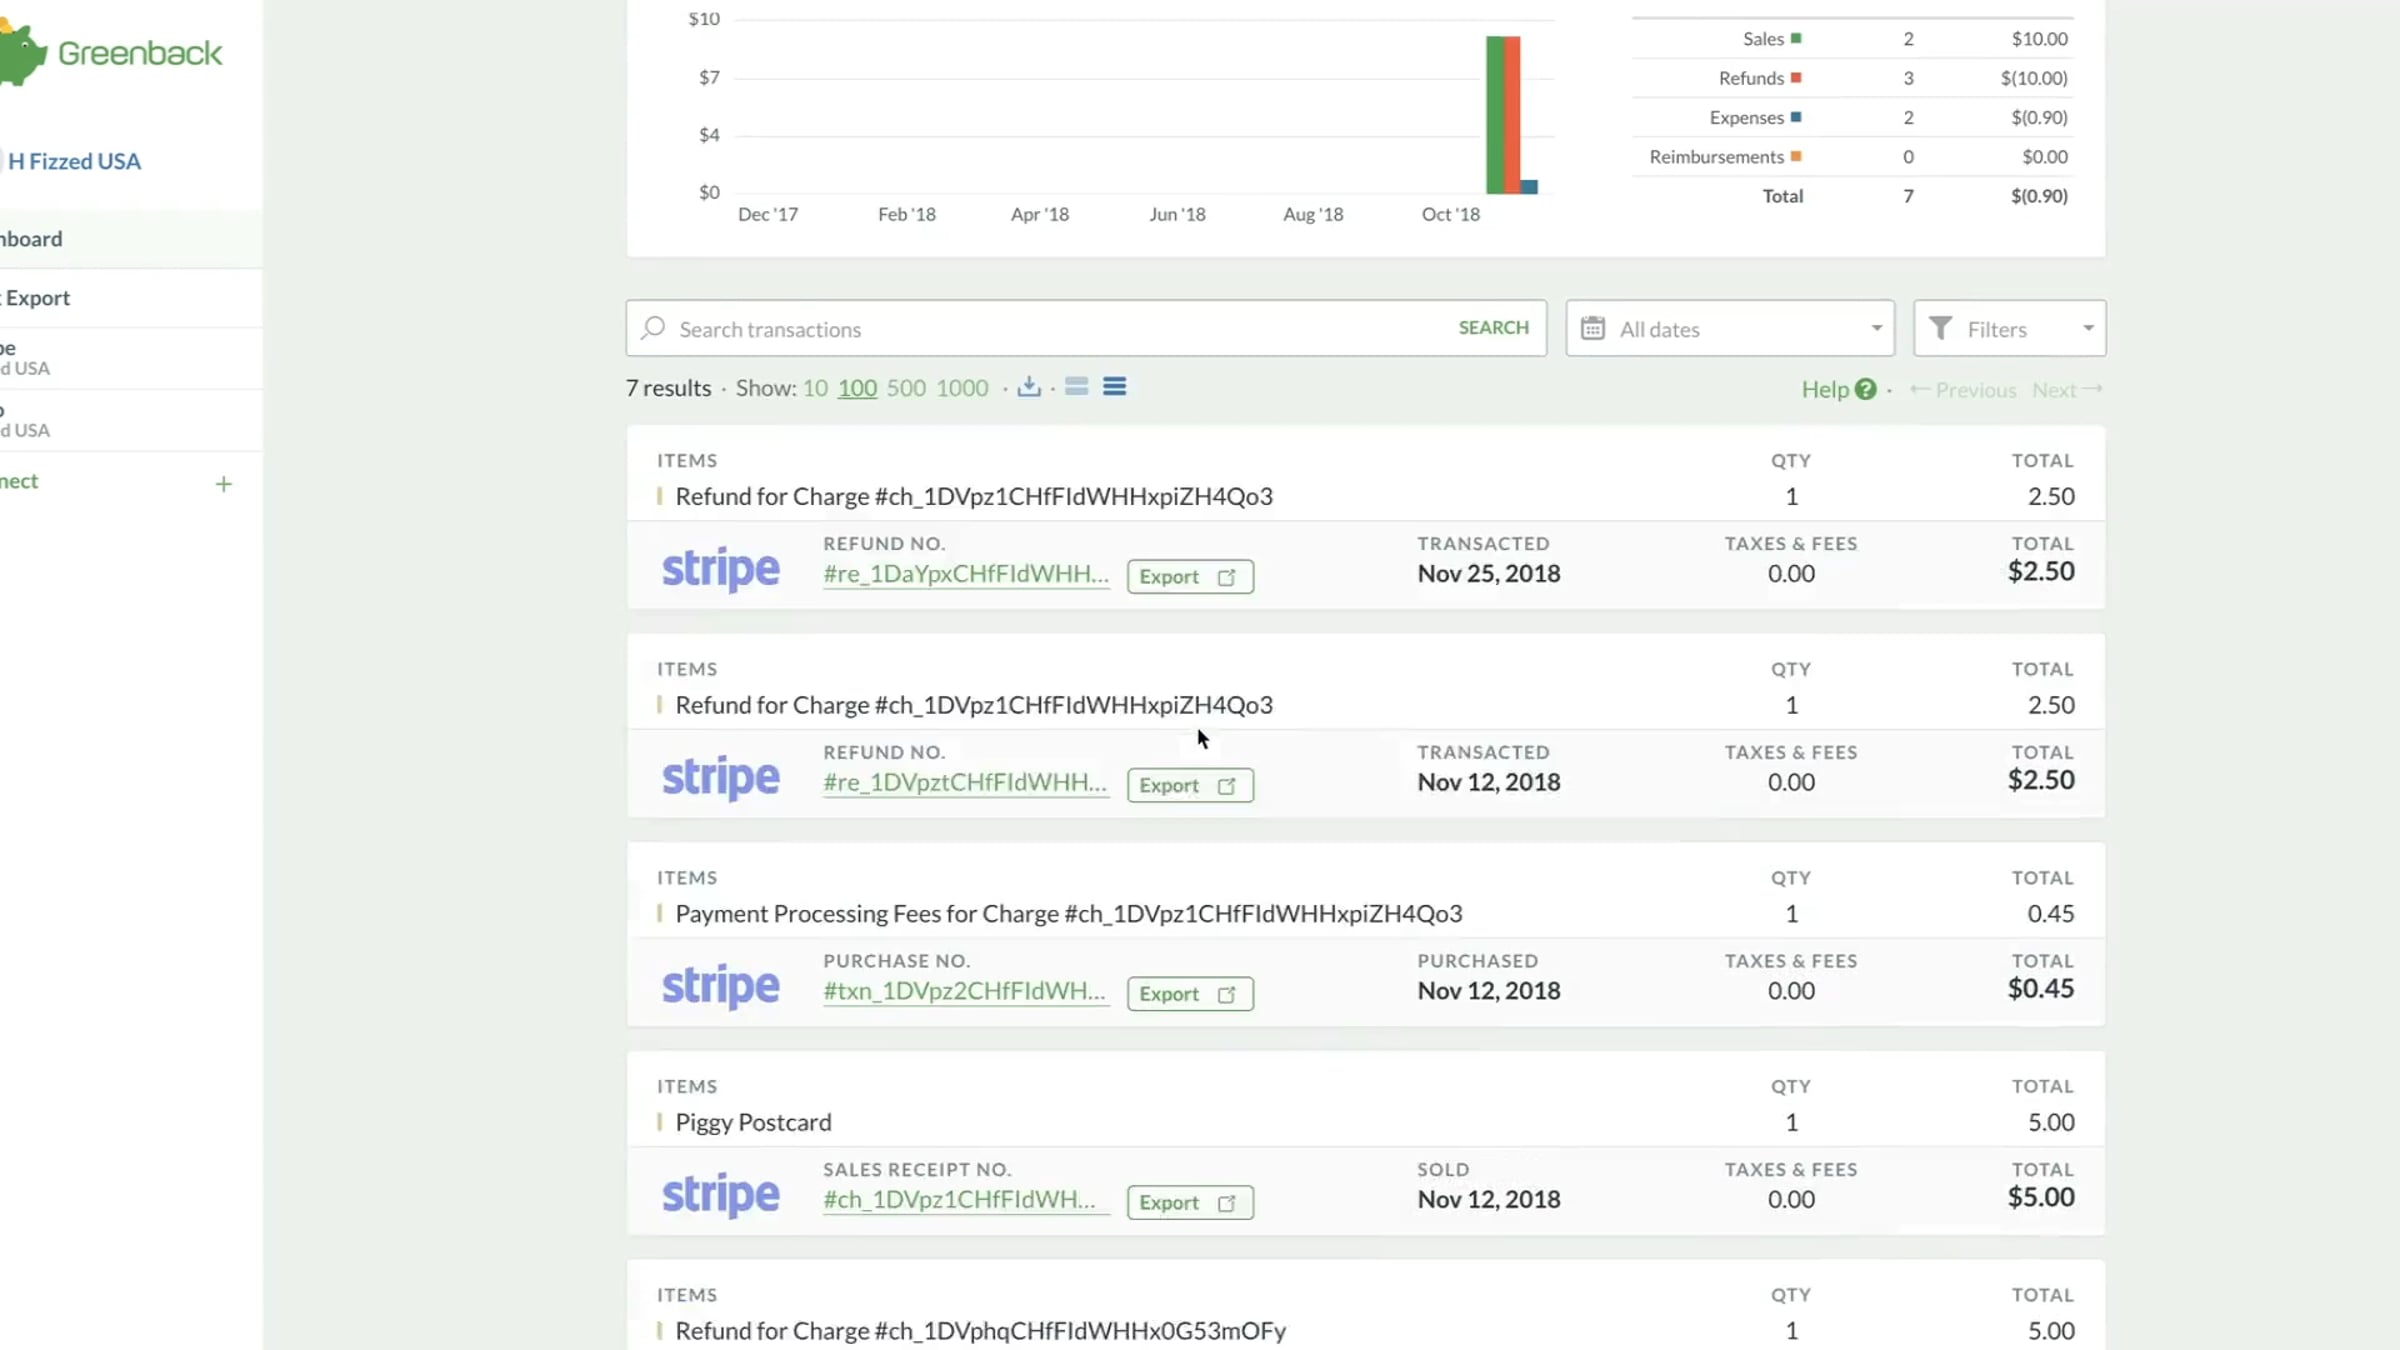Select the H Fizzed USA account

coord(74,161)
